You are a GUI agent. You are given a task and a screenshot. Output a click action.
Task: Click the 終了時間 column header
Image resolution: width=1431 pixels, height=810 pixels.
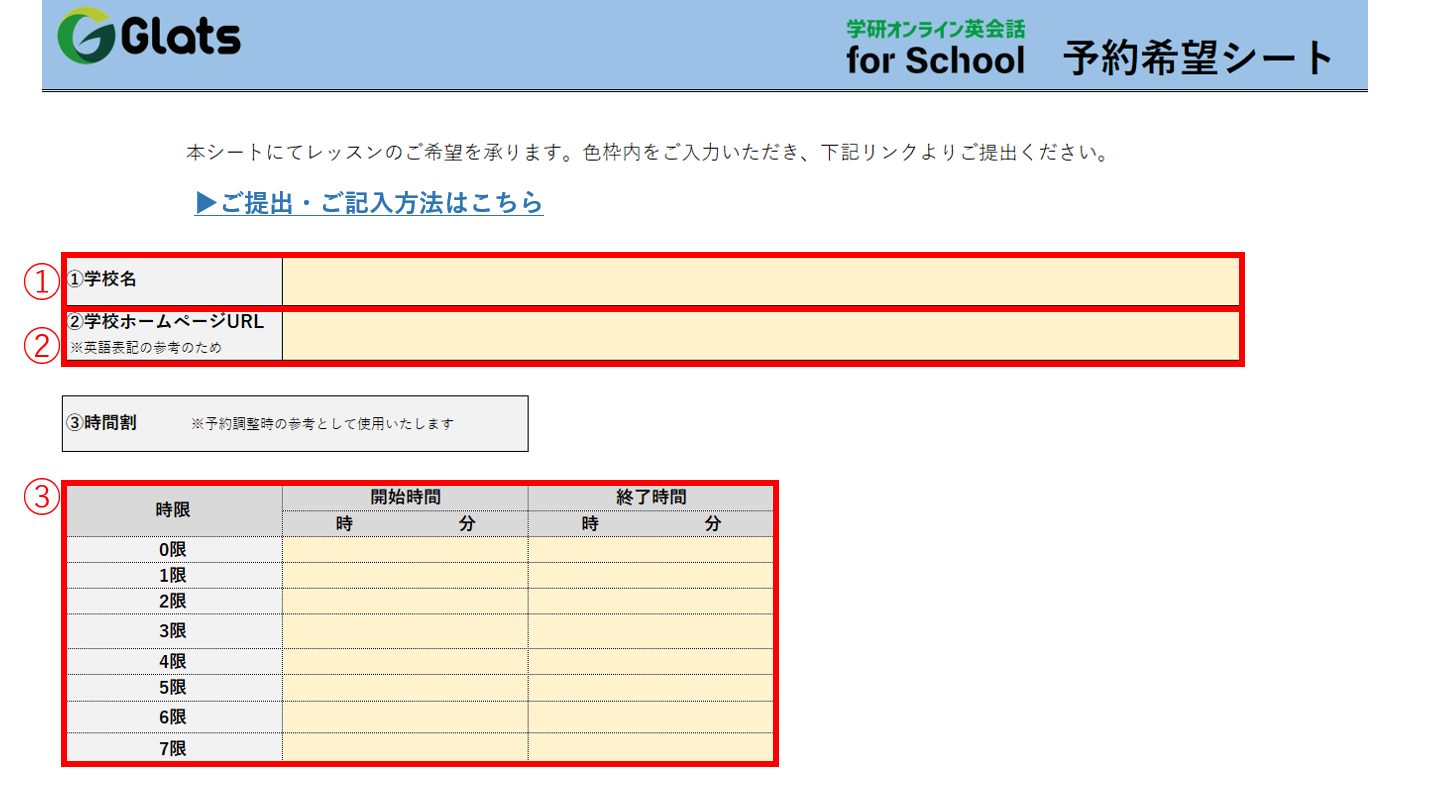(x=650, y=495)
